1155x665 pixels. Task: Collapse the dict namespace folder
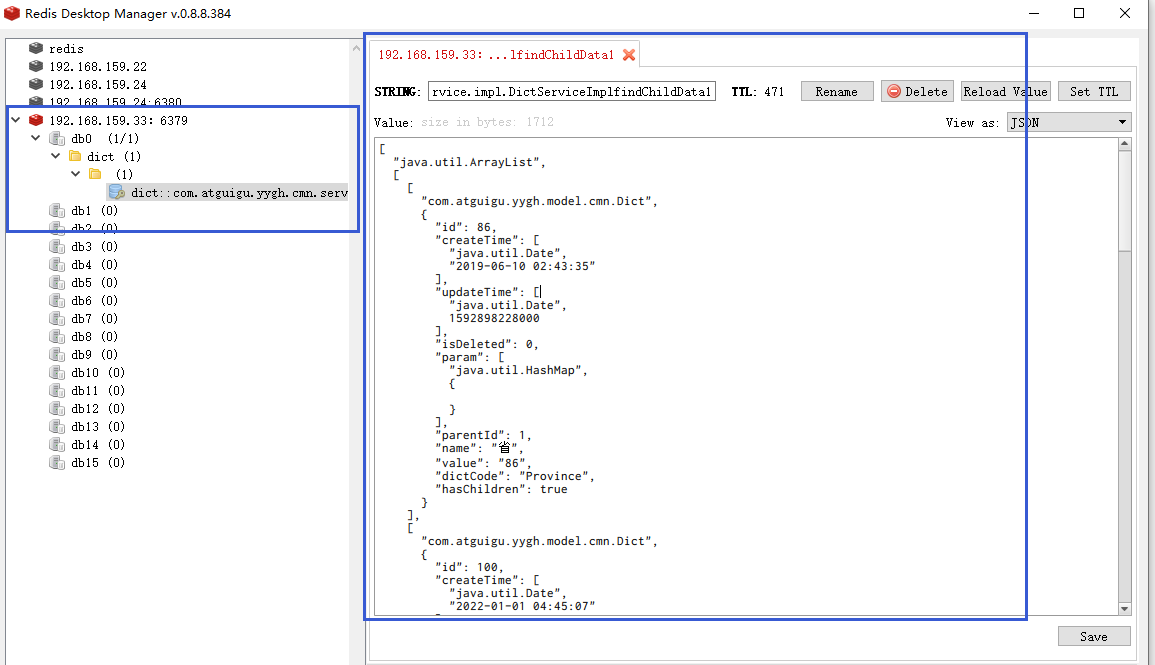pyautogui.click(x=55, y=156)
